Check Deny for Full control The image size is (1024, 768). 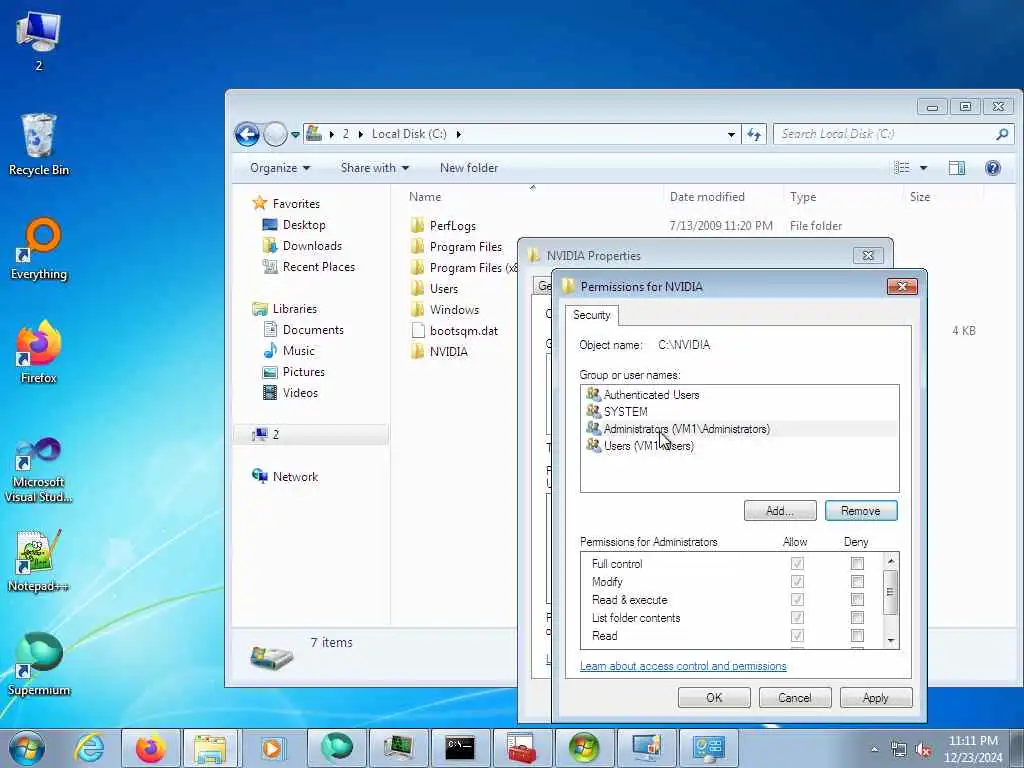857,564
